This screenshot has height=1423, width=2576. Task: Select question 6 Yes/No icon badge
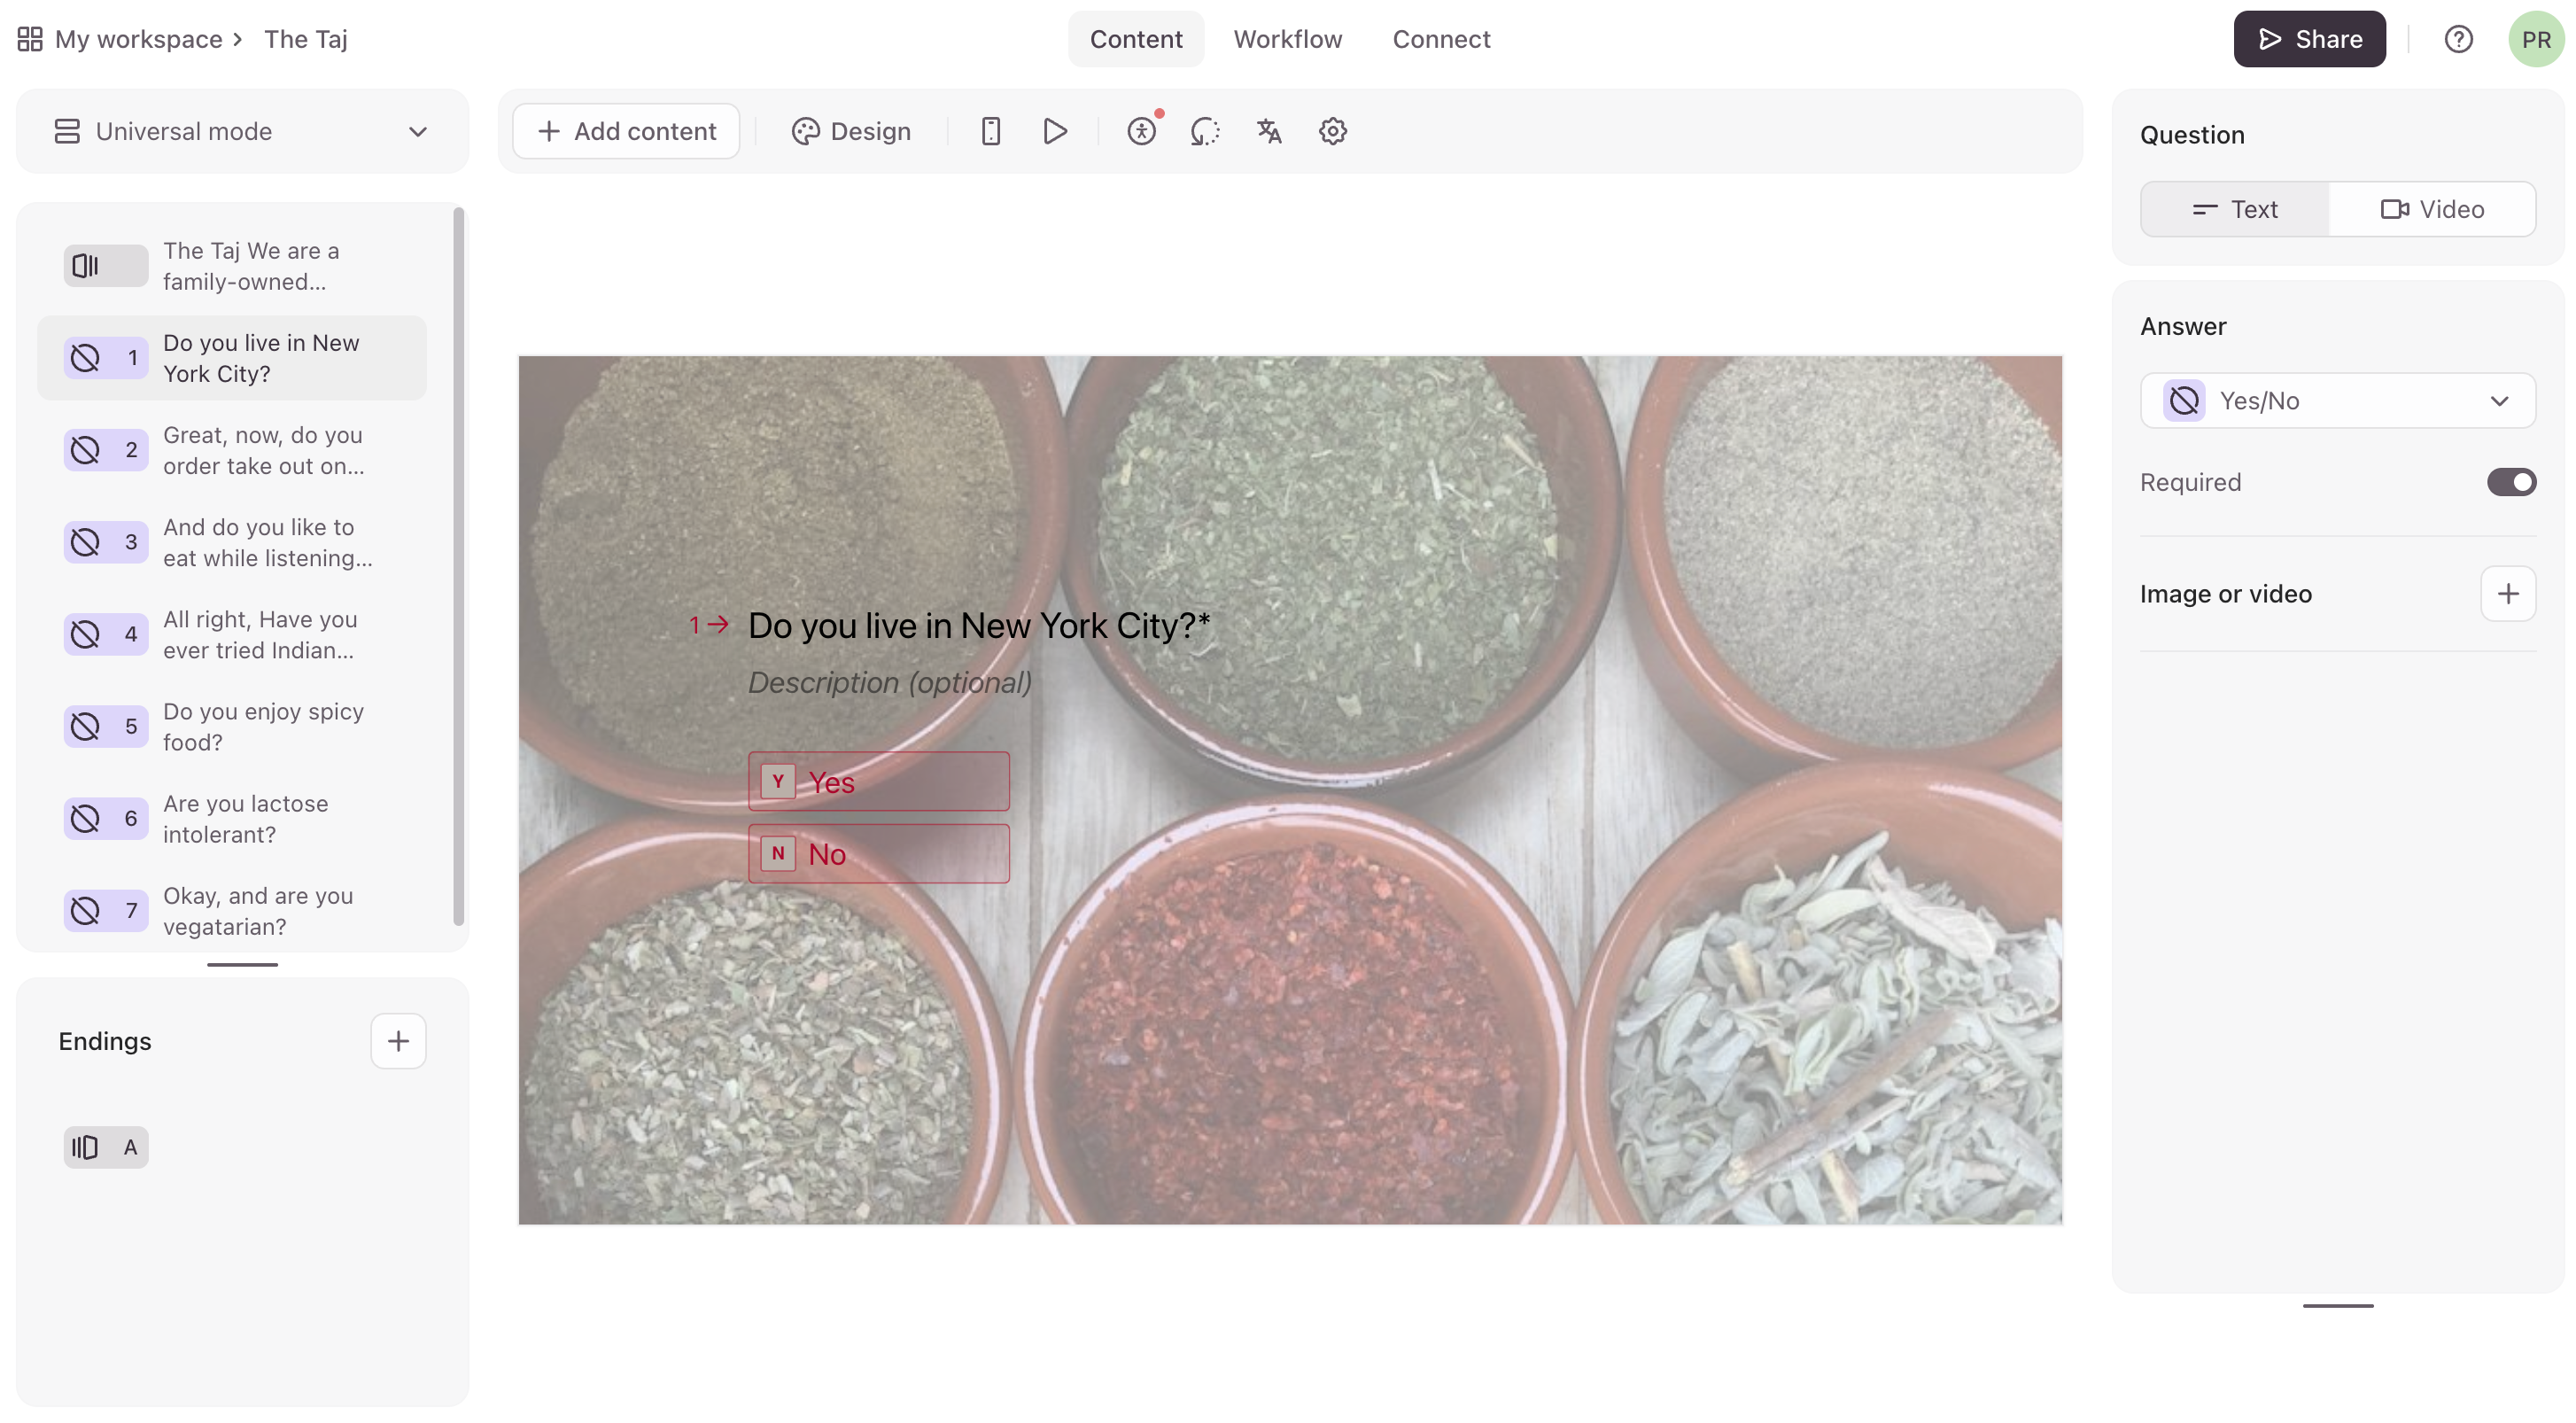coord(106,818)
